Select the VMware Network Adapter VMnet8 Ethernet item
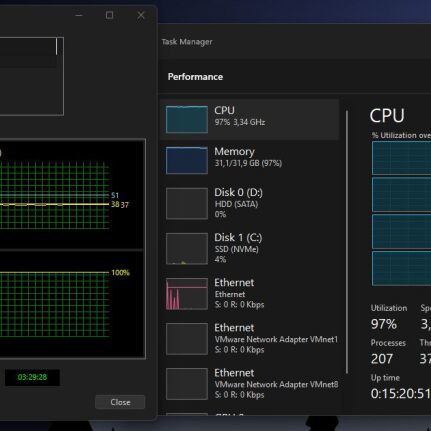 (x=249, y=383)
